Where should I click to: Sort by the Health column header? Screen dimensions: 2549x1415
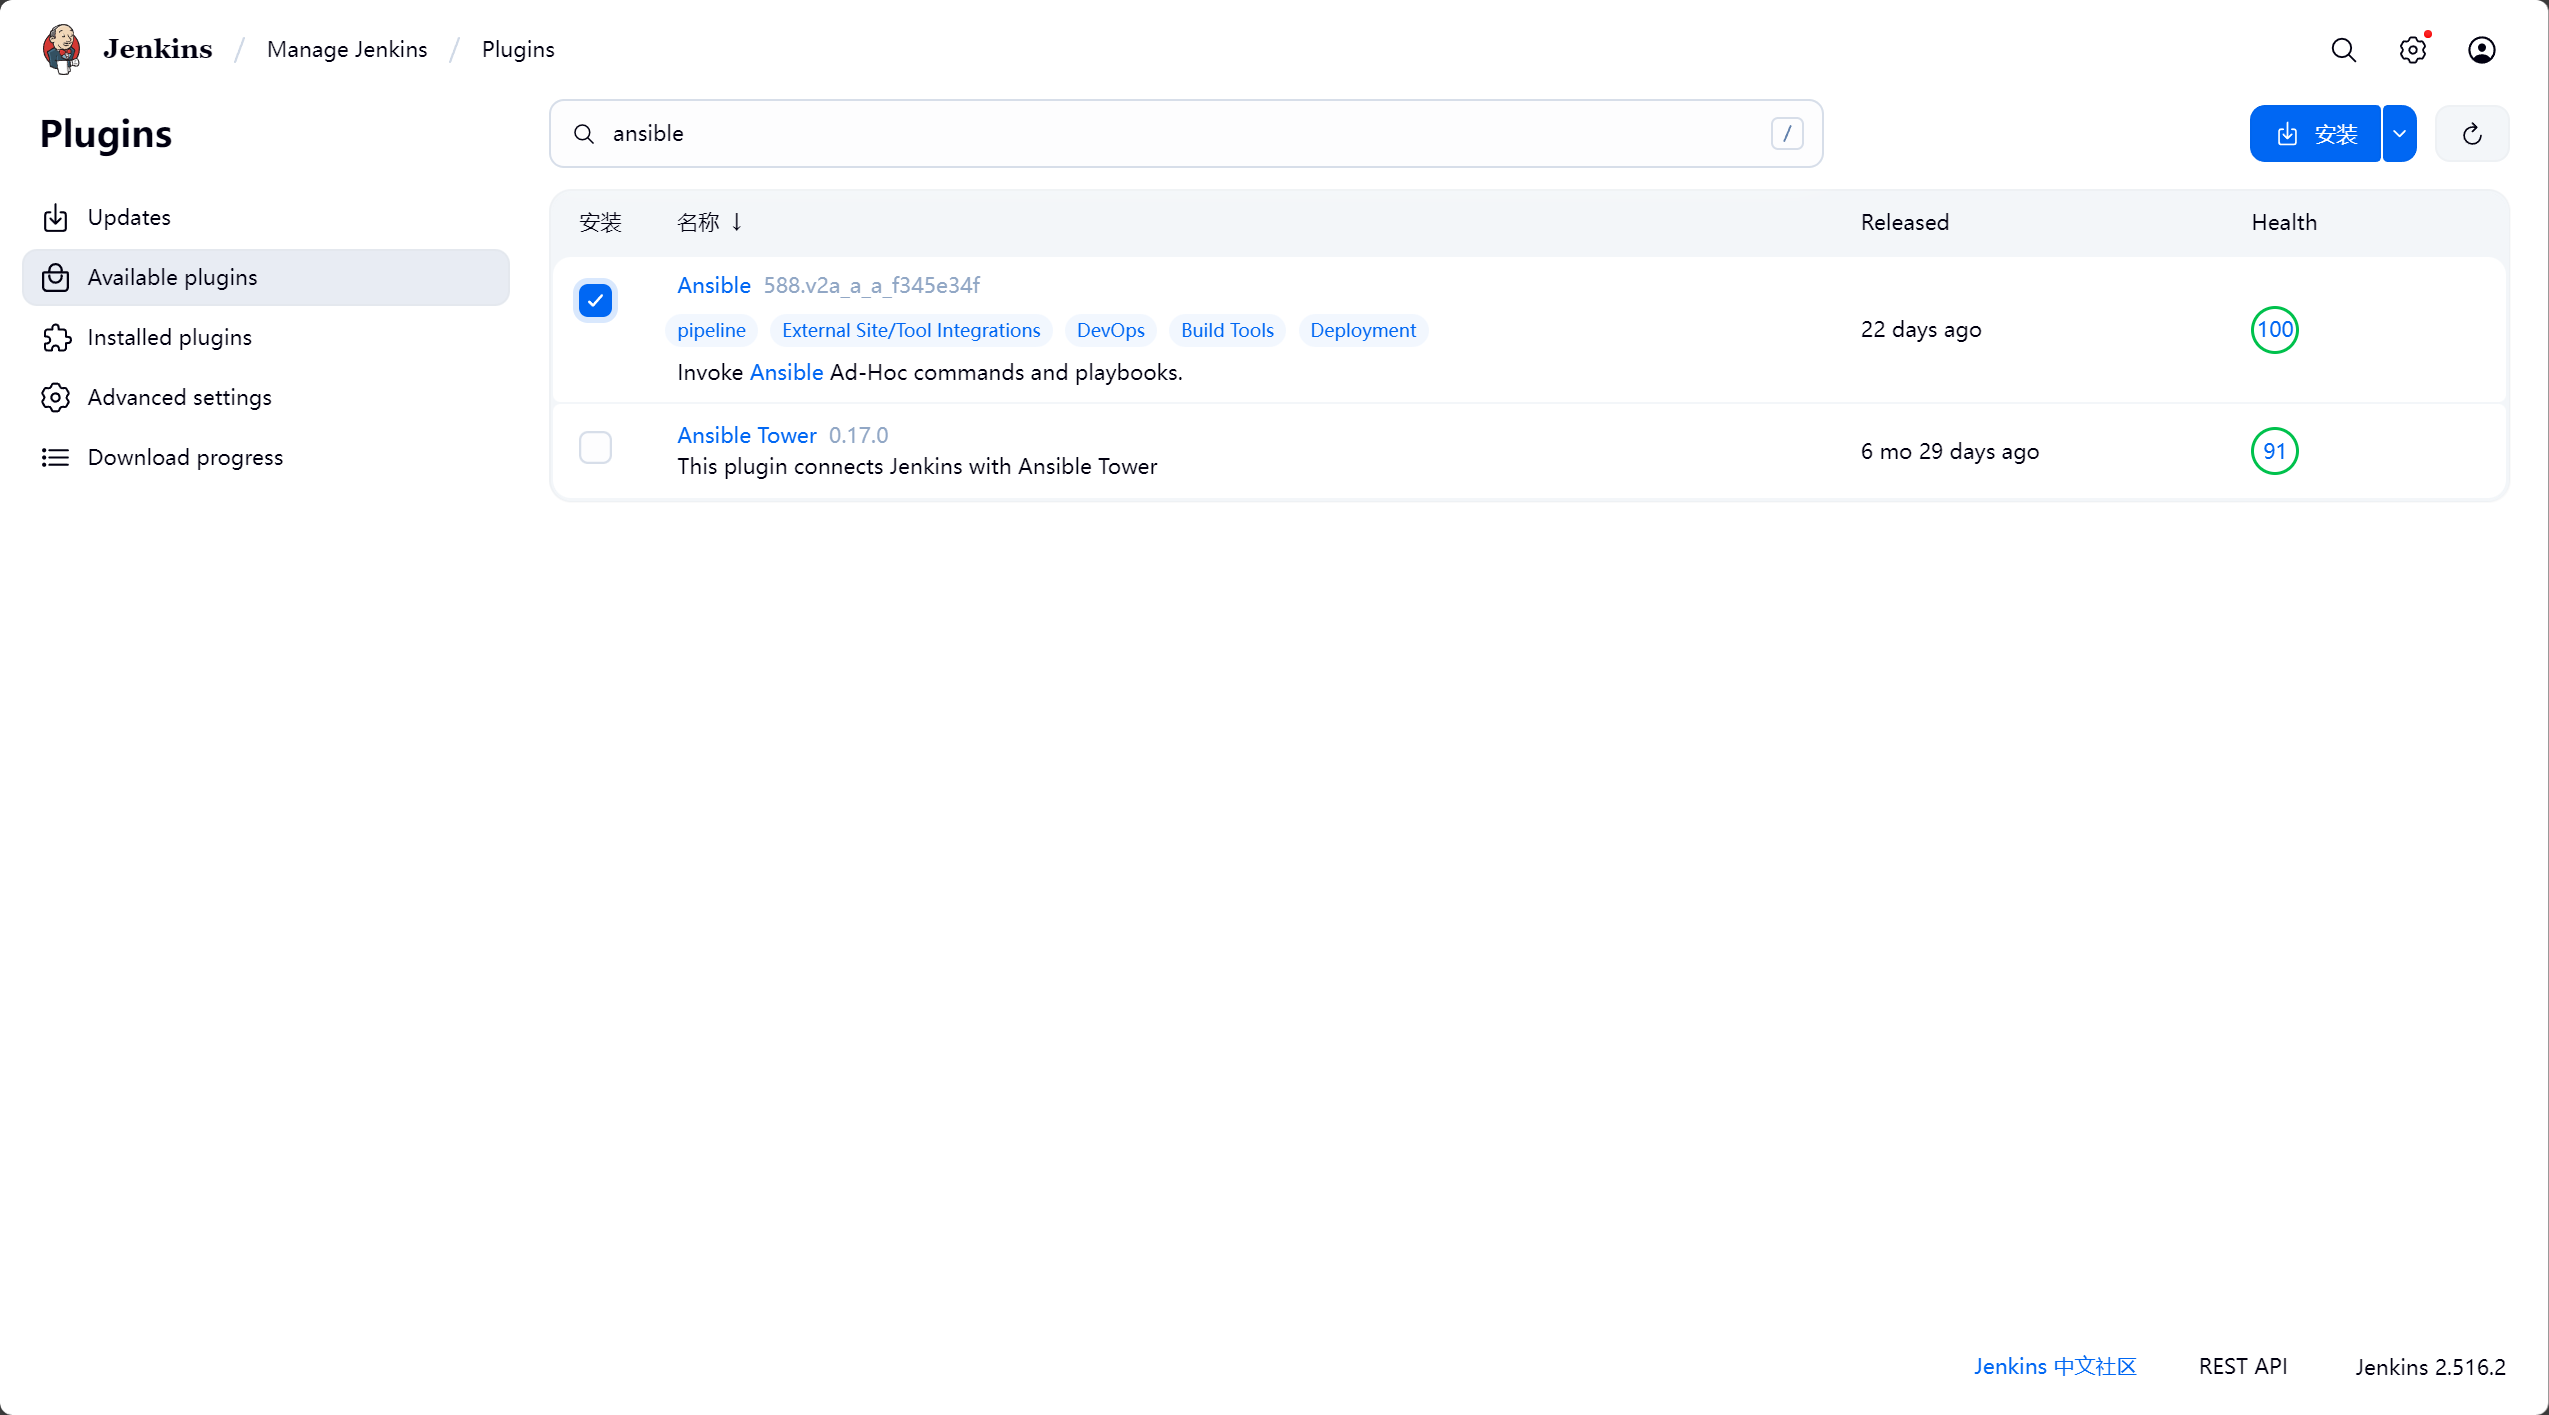click(2284, 222)
